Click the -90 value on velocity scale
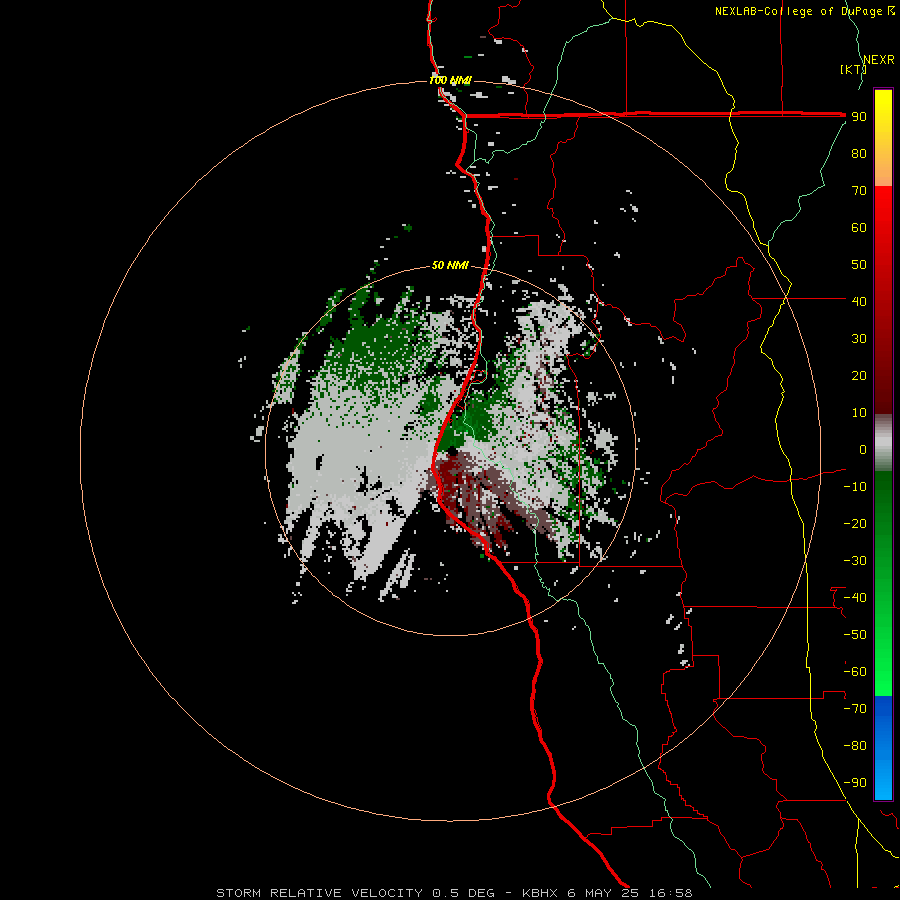The image size is (900, 900). pos(855,783)
